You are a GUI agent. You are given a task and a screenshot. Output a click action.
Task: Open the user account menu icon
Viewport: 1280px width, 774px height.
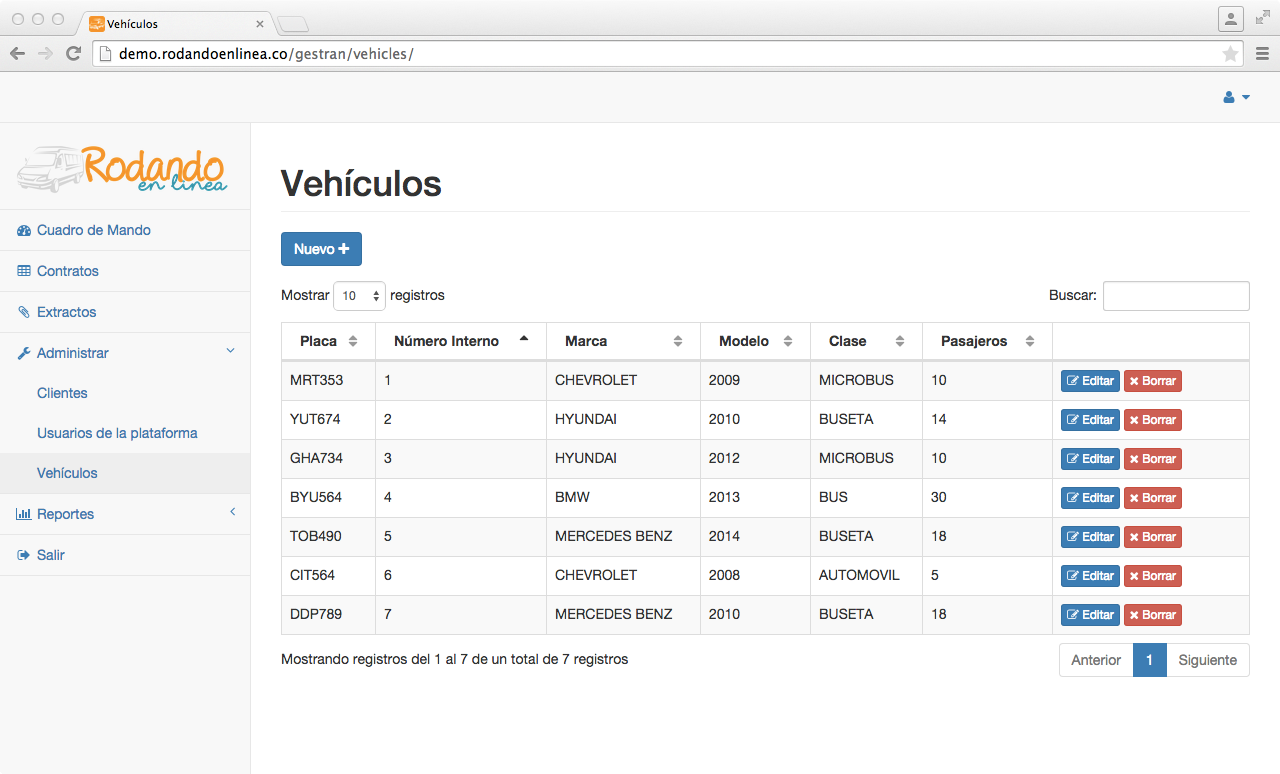(x=1236, y=97)
